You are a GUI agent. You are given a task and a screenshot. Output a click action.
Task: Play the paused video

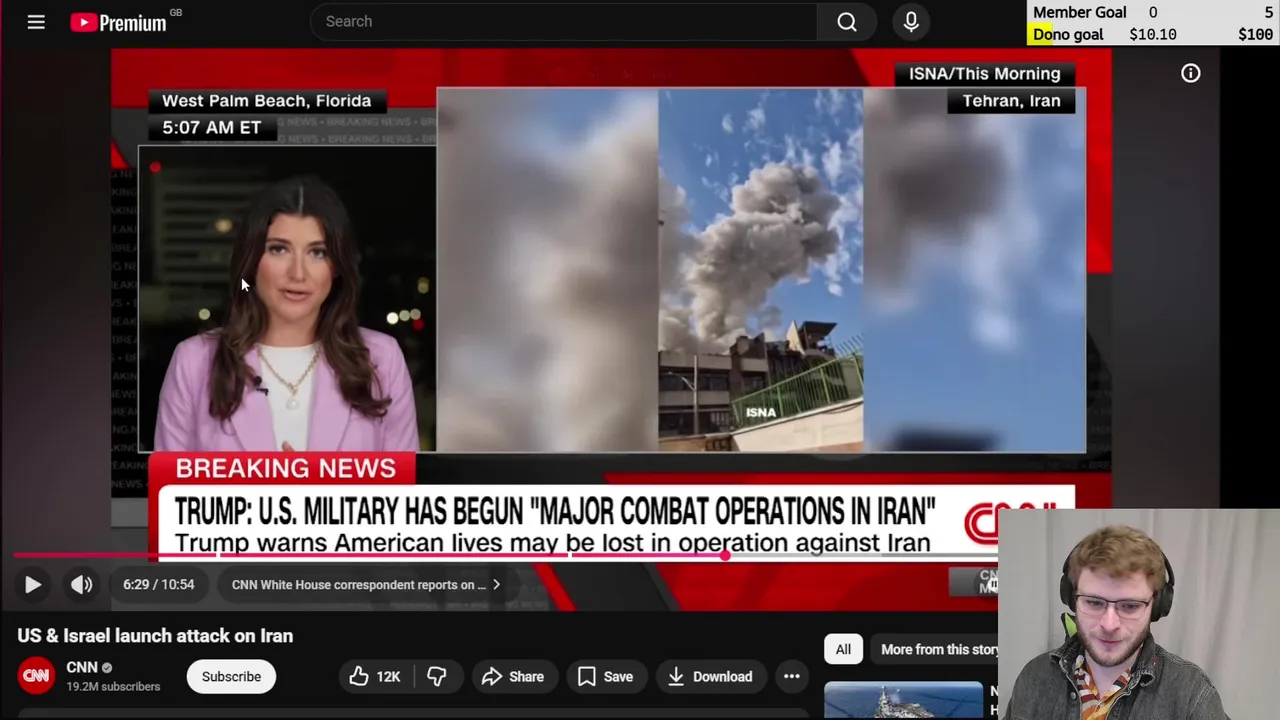point(32,585)
